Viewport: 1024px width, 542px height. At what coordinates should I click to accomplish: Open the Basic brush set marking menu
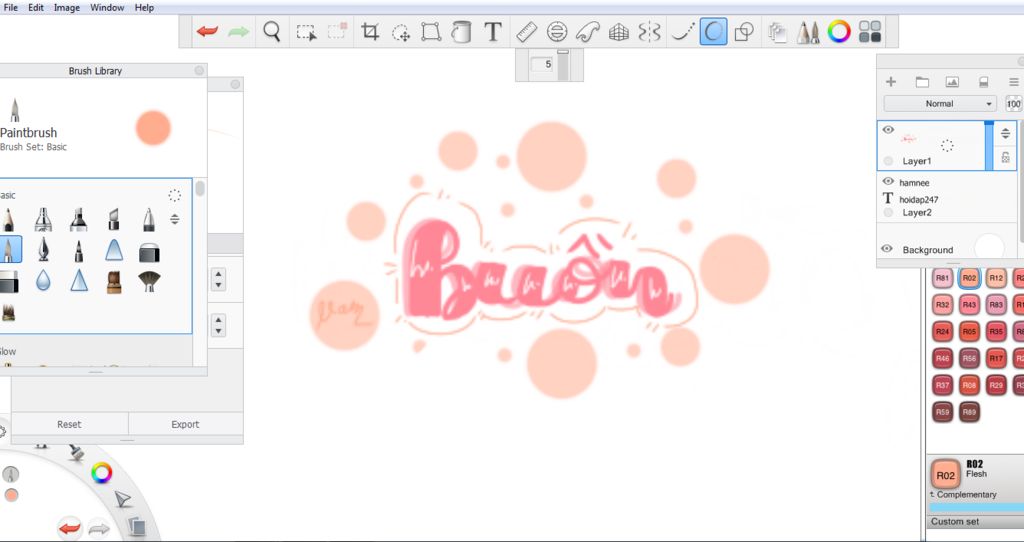pos(174,195)
